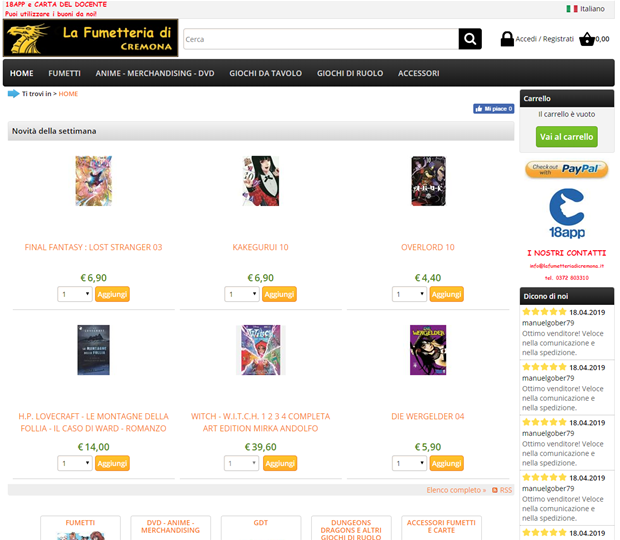Click the green Vai al carrello button
The height and width of the screenshot is (540, 620).
point(567,137)
